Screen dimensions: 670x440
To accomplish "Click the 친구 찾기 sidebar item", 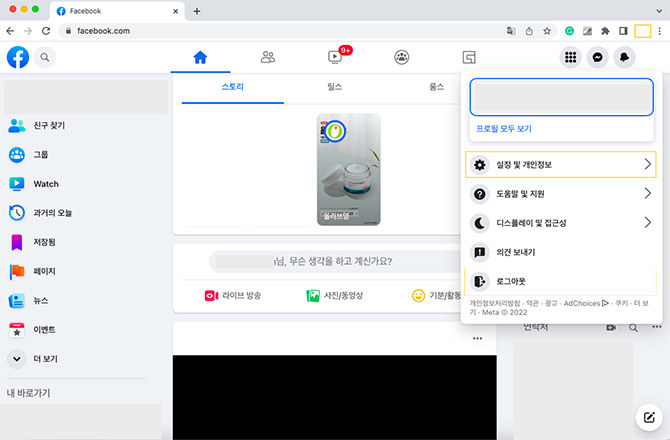I will point(85,126).
